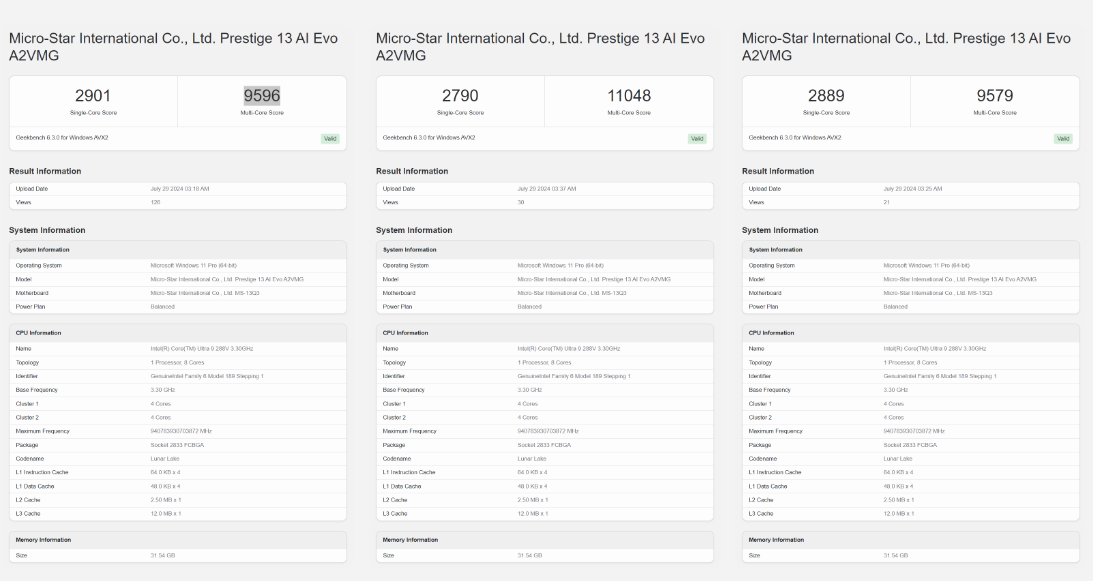Click the Result Information heading below score 11048

[412, 171]
